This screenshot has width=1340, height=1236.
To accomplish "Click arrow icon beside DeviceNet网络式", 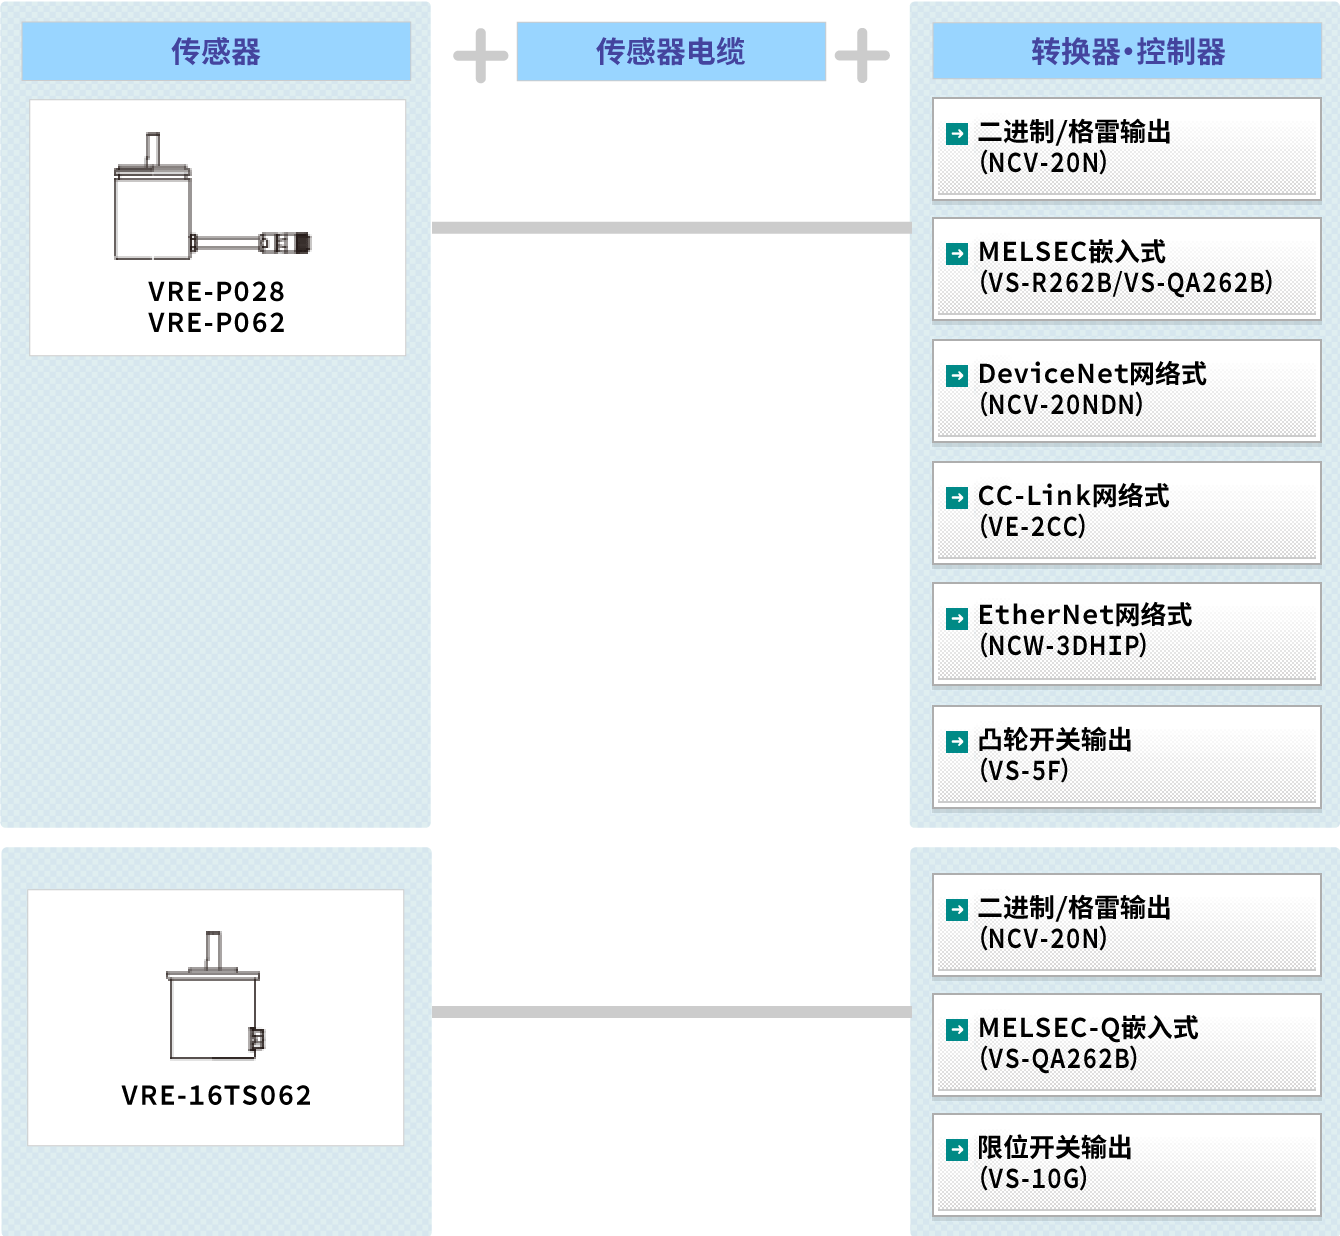I will pos(957,376).
